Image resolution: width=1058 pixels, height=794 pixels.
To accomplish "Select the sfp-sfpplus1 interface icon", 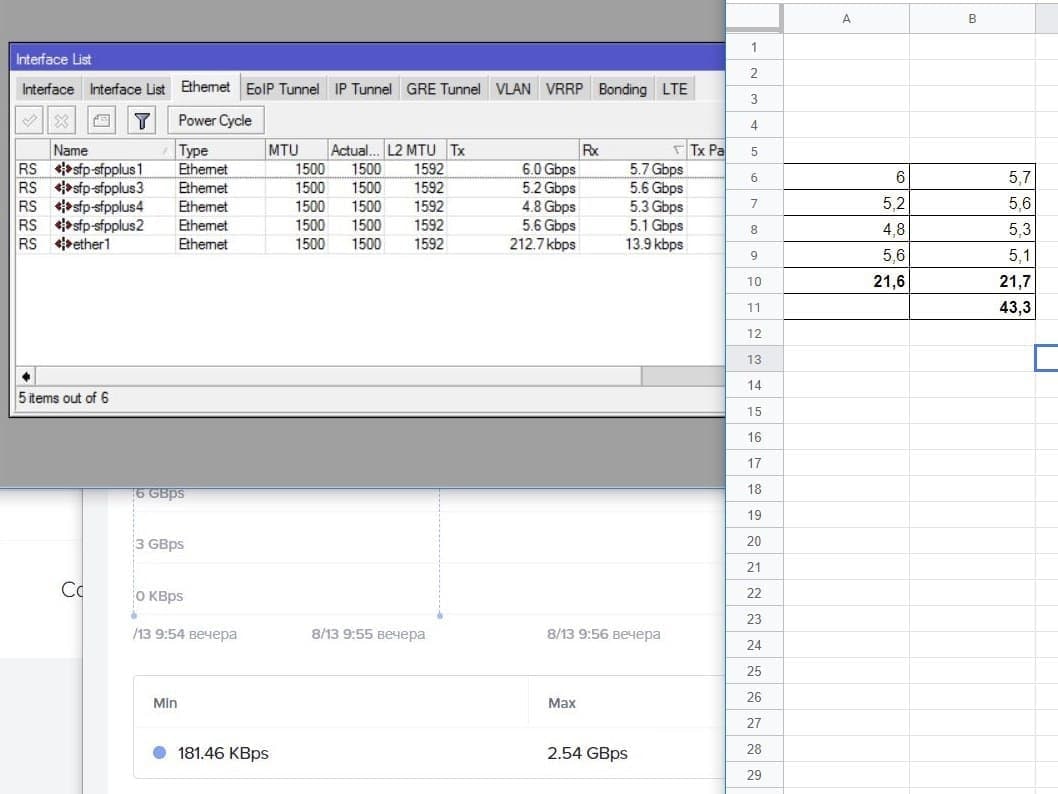I will pos(63,169).
